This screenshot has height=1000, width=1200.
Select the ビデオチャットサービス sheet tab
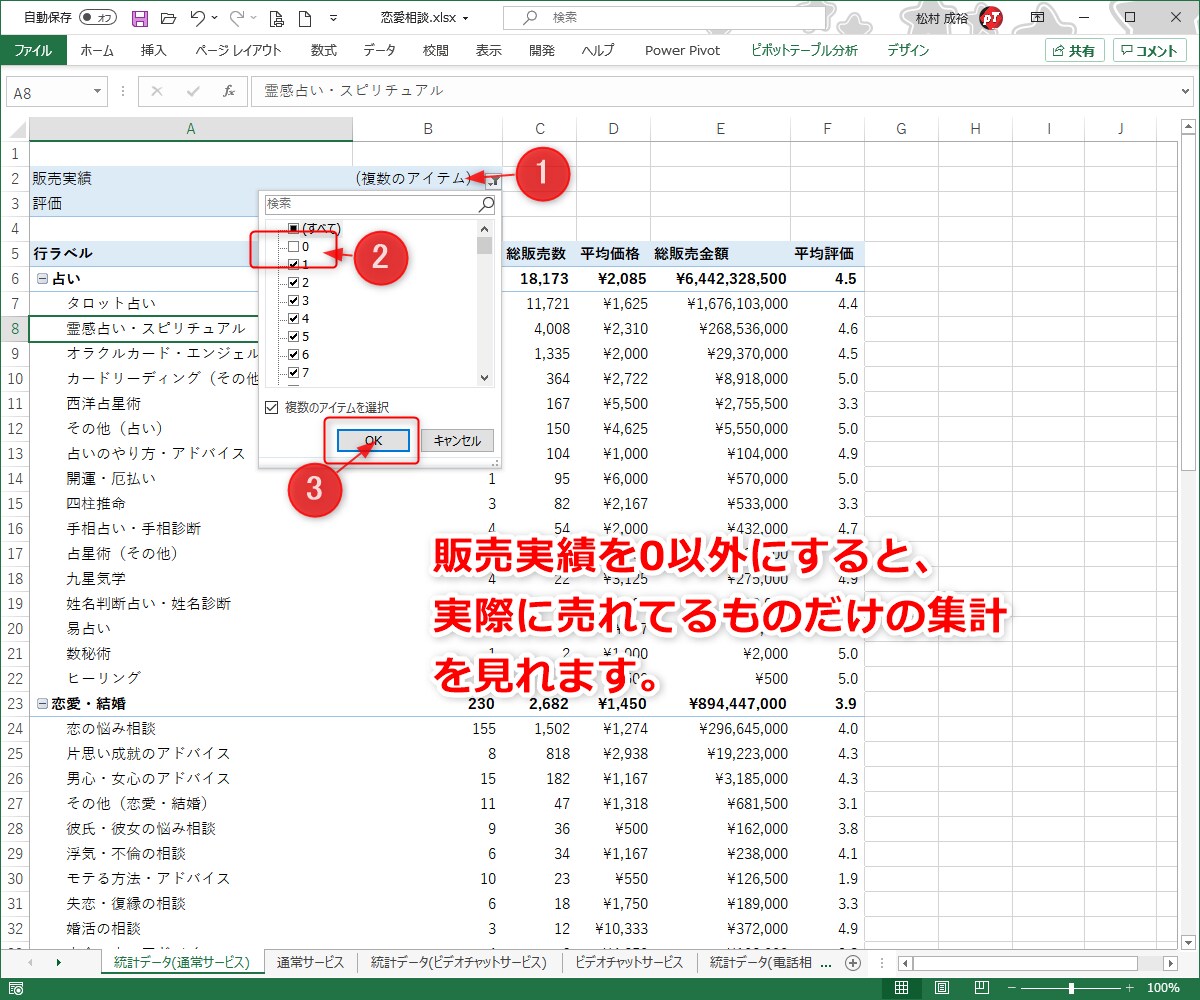(x=629, y=962)
